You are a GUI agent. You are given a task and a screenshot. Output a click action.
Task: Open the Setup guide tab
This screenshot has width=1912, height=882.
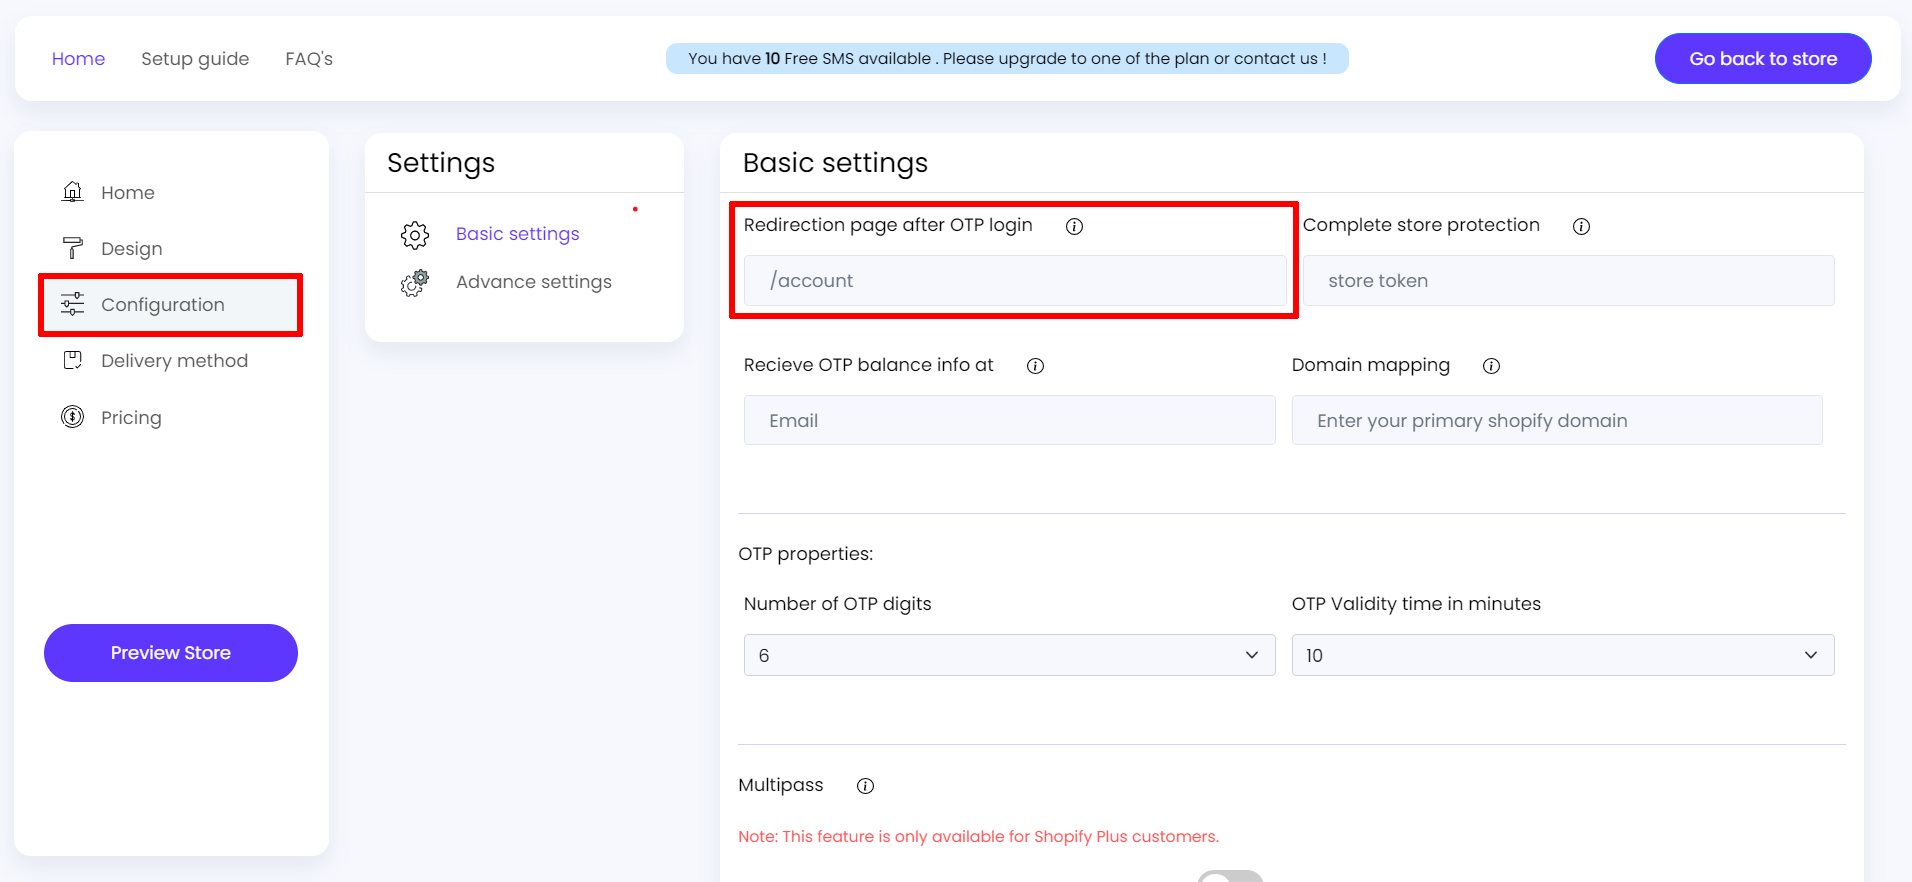[x=195, y=59]
